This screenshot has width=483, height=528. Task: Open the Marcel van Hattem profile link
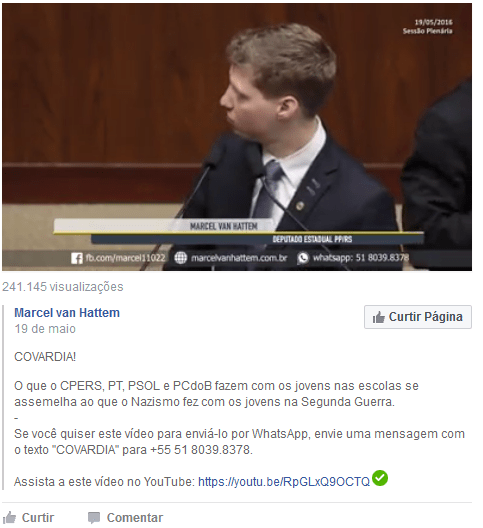[x=67, y=313]
